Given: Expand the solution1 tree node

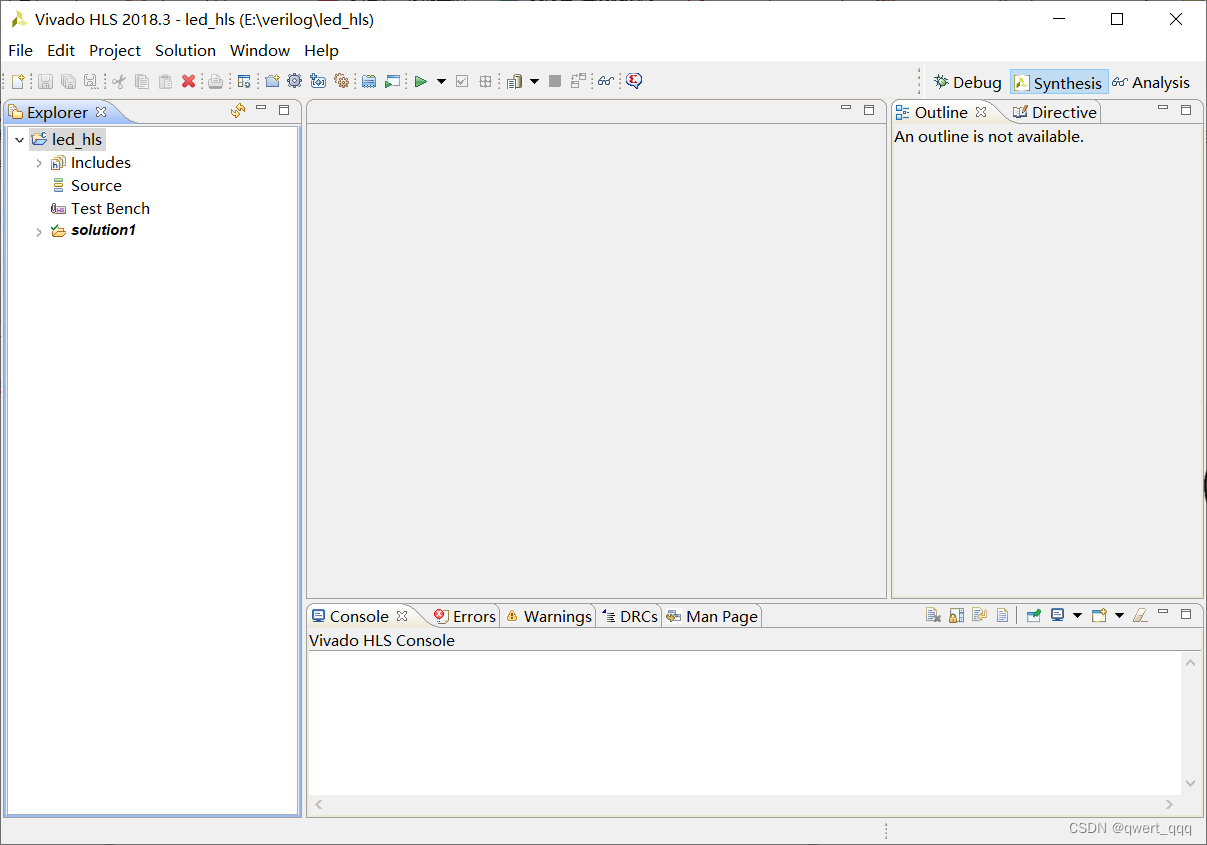Looking at the screenshot, I should 39,231.
